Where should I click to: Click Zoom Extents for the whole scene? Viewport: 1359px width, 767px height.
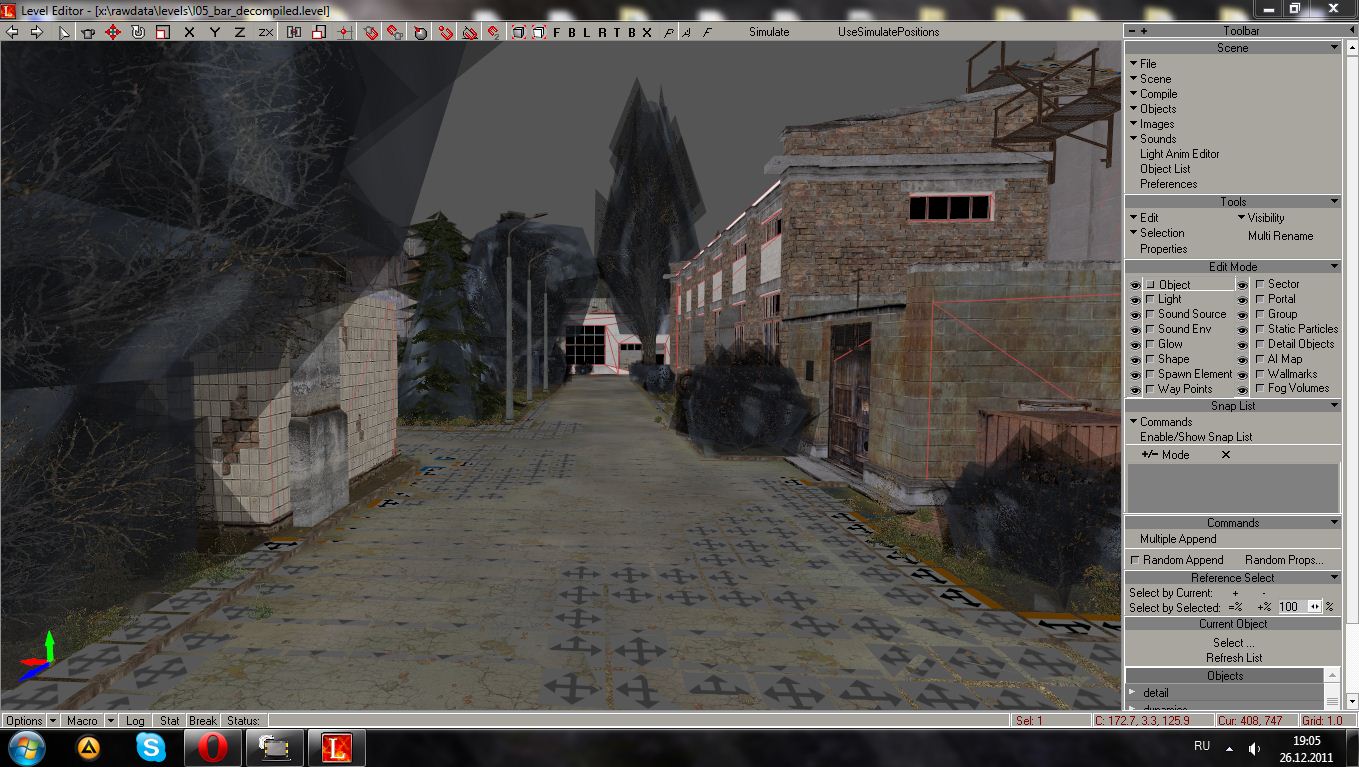(x=518, y=32)
